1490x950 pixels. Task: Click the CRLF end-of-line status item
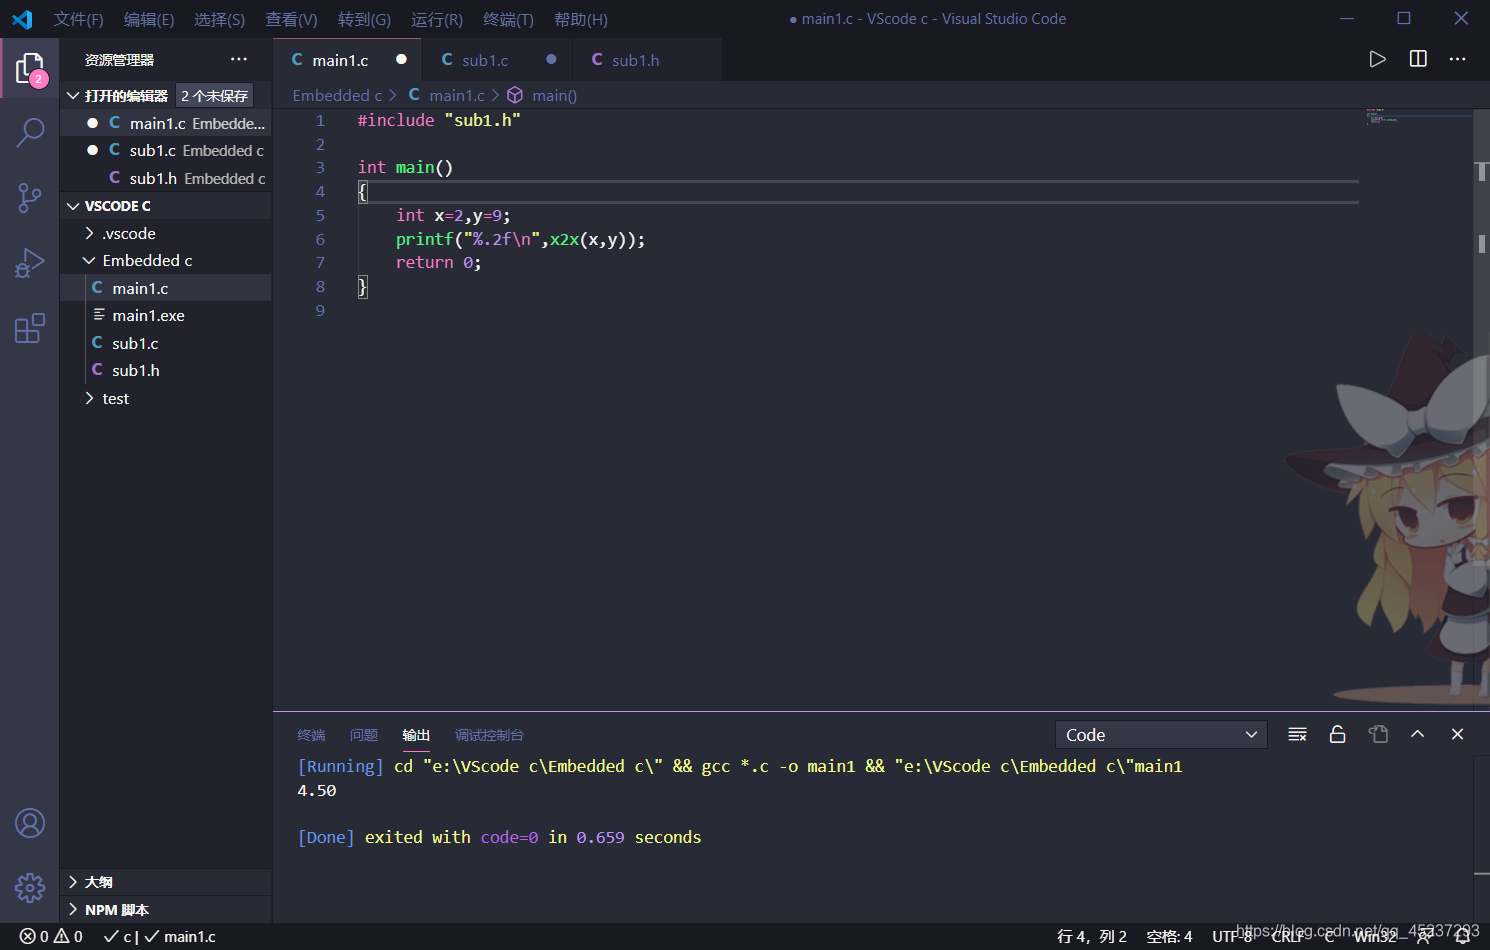tap(1288, 937)
